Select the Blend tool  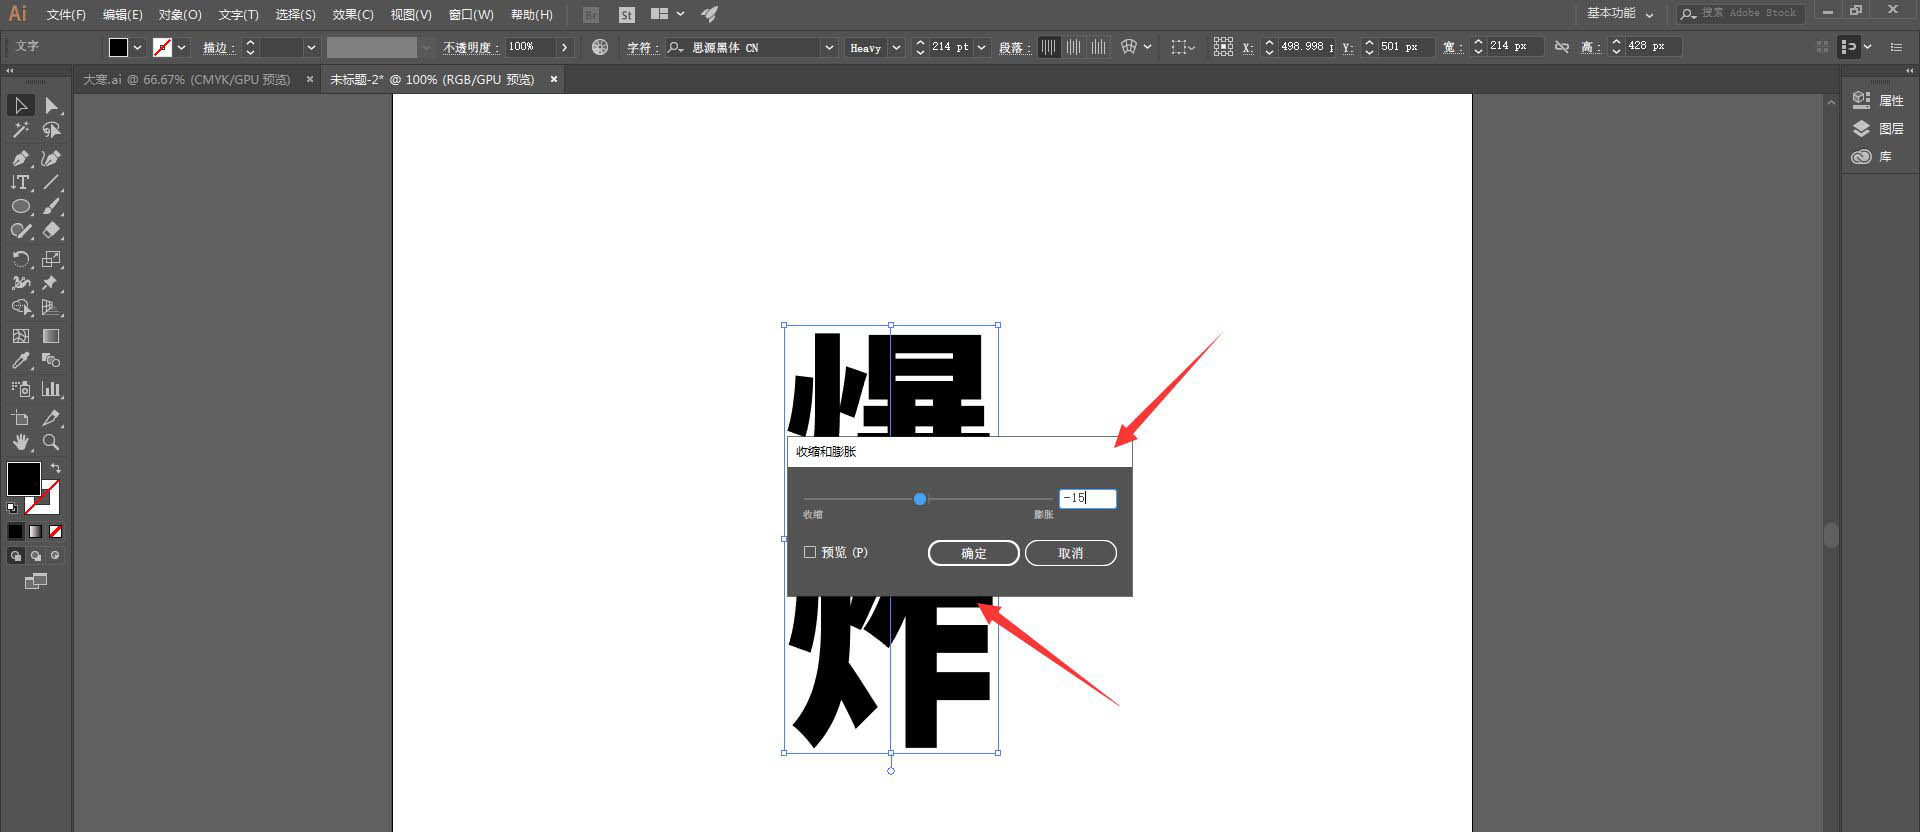(x=52, y=360)
